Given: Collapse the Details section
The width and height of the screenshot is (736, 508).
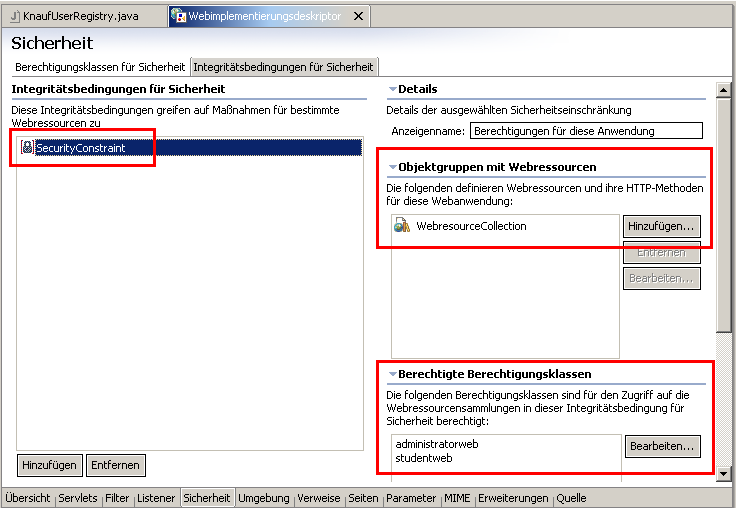Looking at the screenshot, I should click(392, 89).
